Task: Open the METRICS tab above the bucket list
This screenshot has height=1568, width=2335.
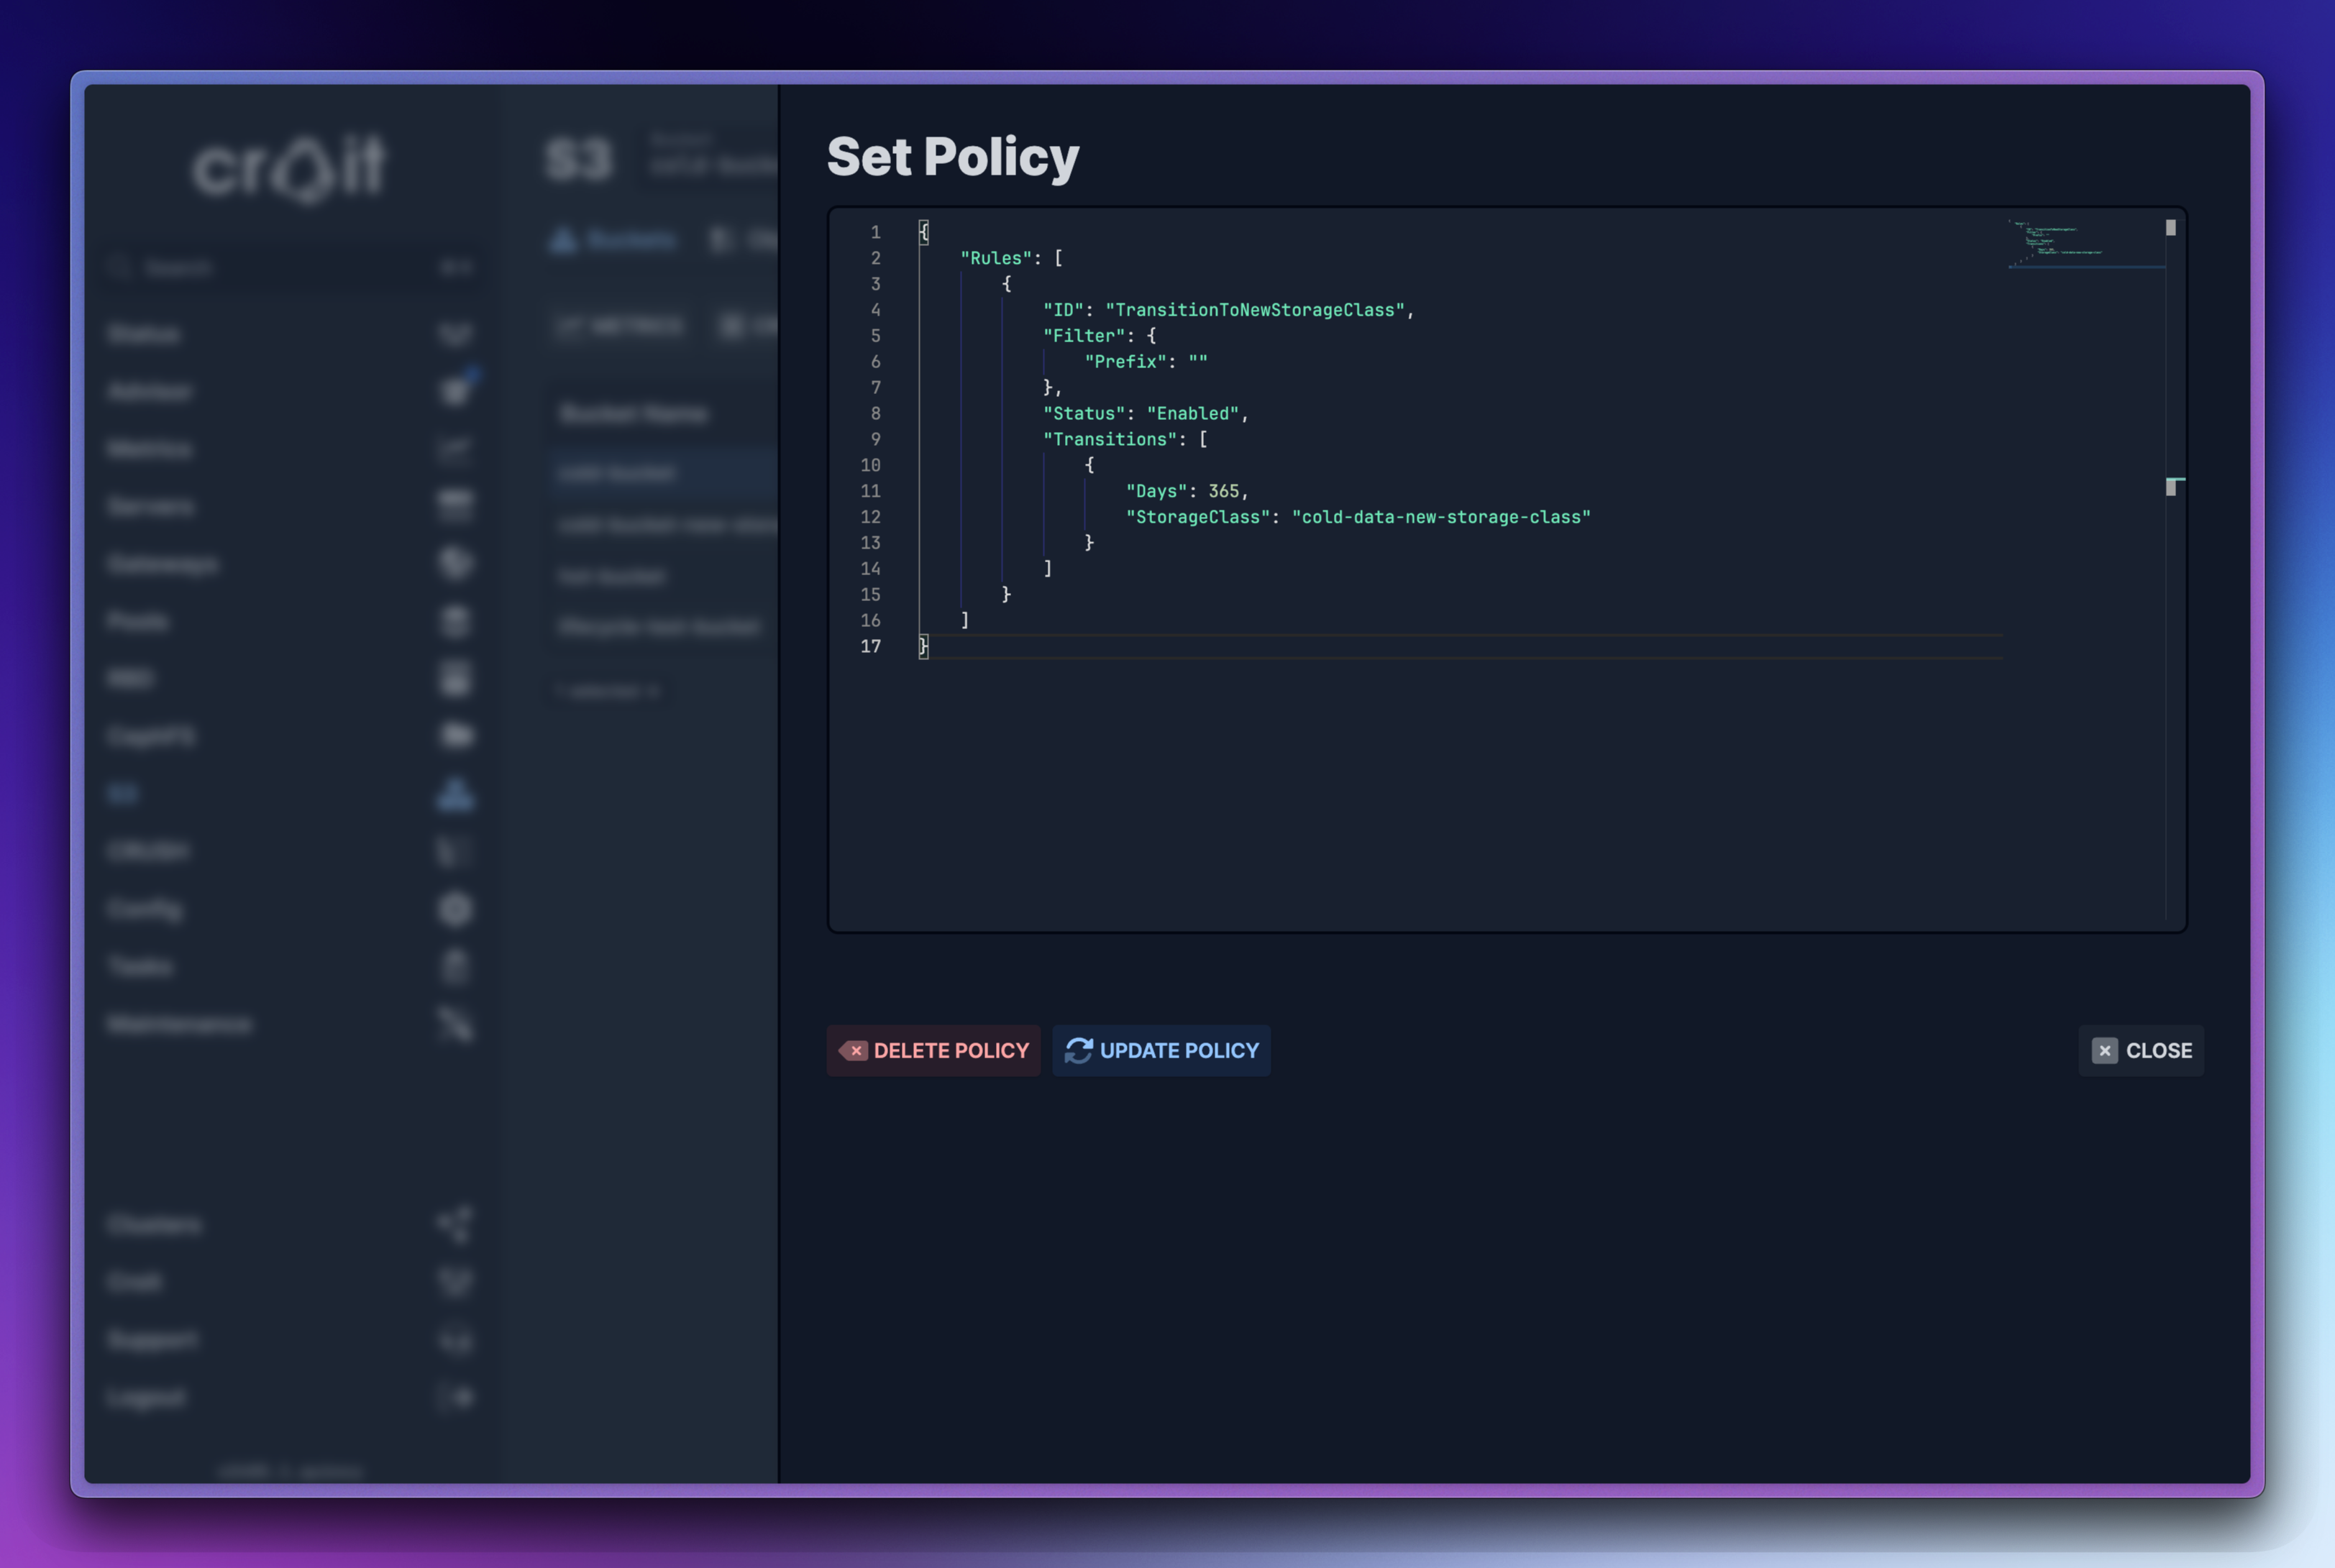Action: point(620,325)
